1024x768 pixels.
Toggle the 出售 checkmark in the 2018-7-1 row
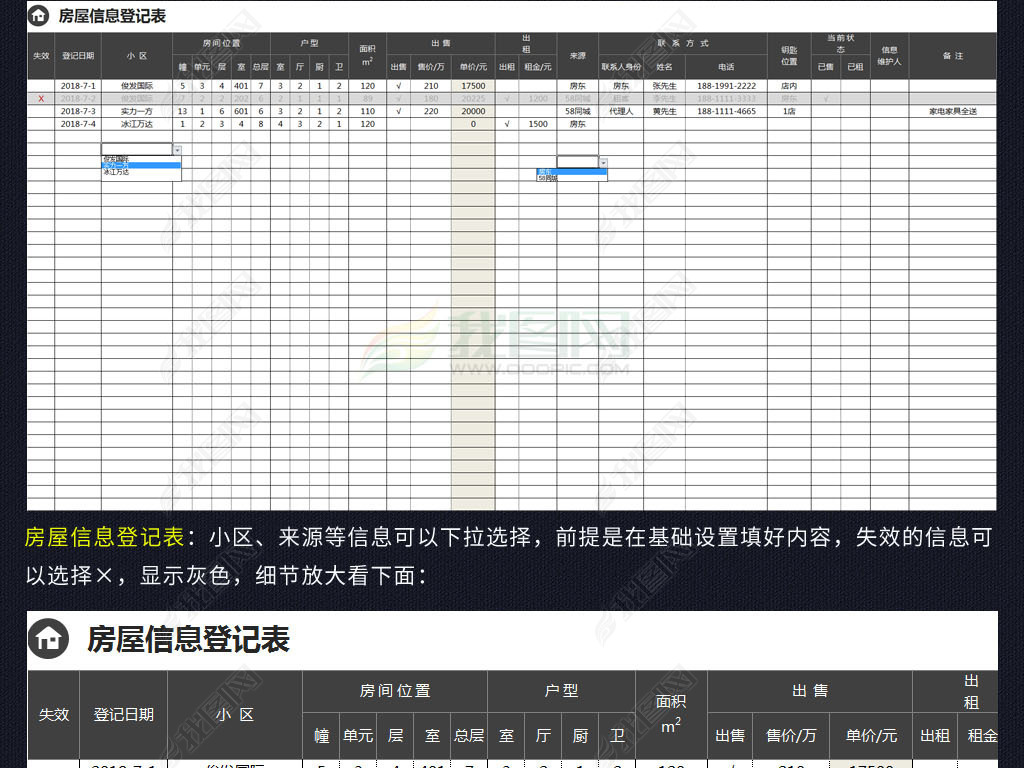tap(398, 86)
